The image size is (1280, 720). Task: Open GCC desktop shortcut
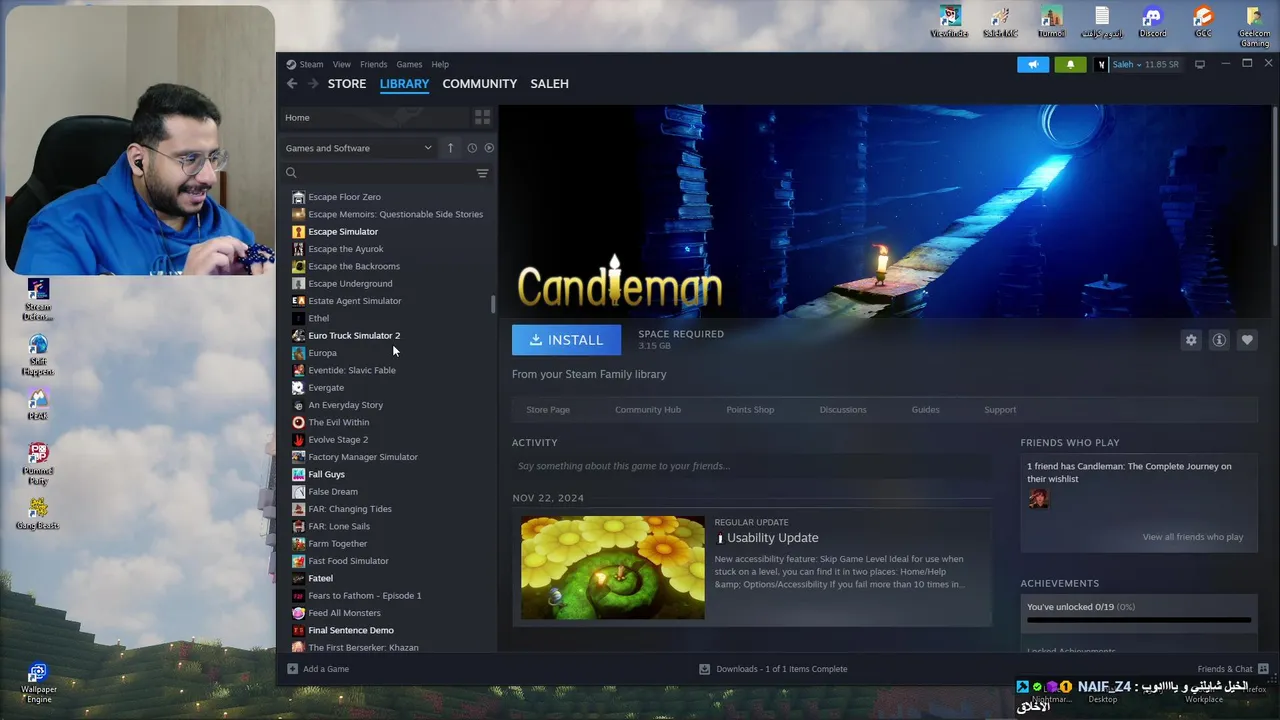pos(1203,22)
